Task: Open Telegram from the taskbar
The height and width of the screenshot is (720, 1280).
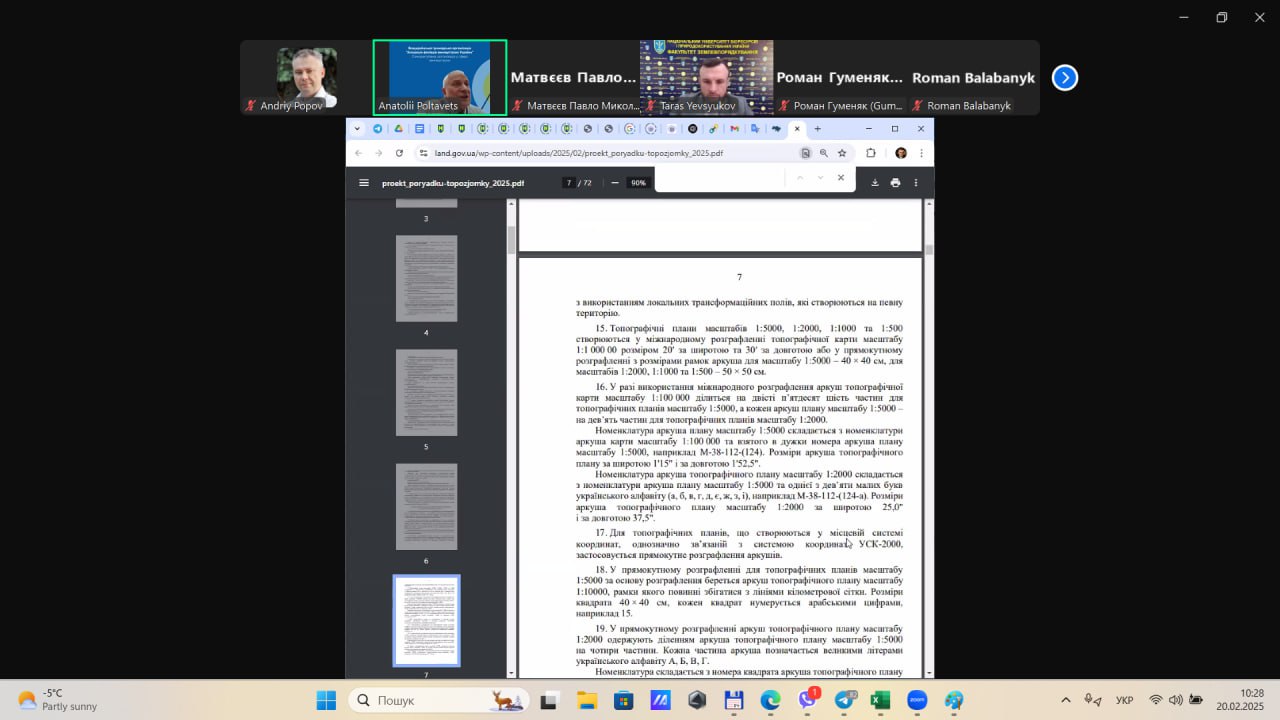Action: click(845, 701)
